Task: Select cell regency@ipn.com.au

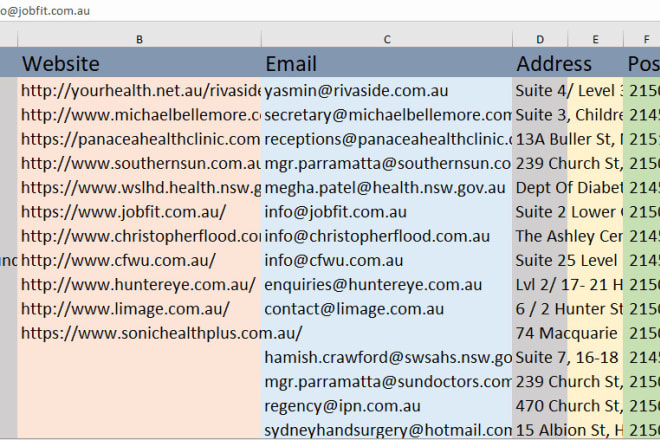Action: pyautogui.click(x=387, y=406)
